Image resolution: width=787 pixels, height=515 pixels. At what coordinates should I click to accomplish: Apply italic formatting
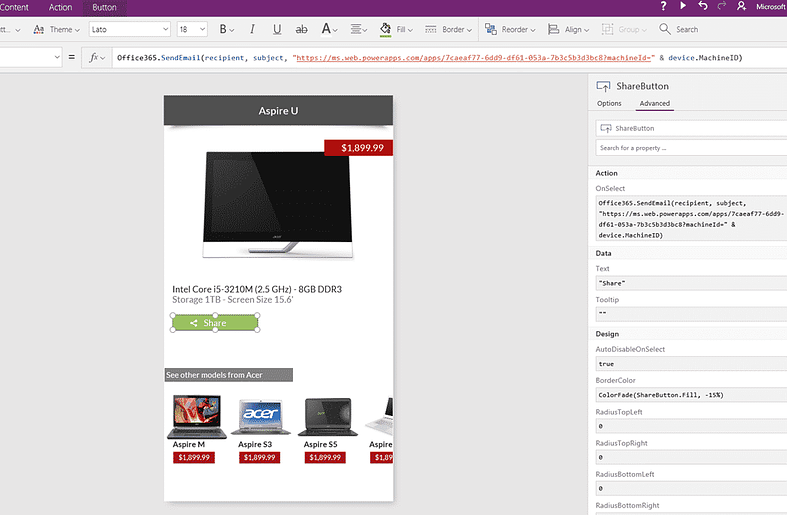click(252, 30)
